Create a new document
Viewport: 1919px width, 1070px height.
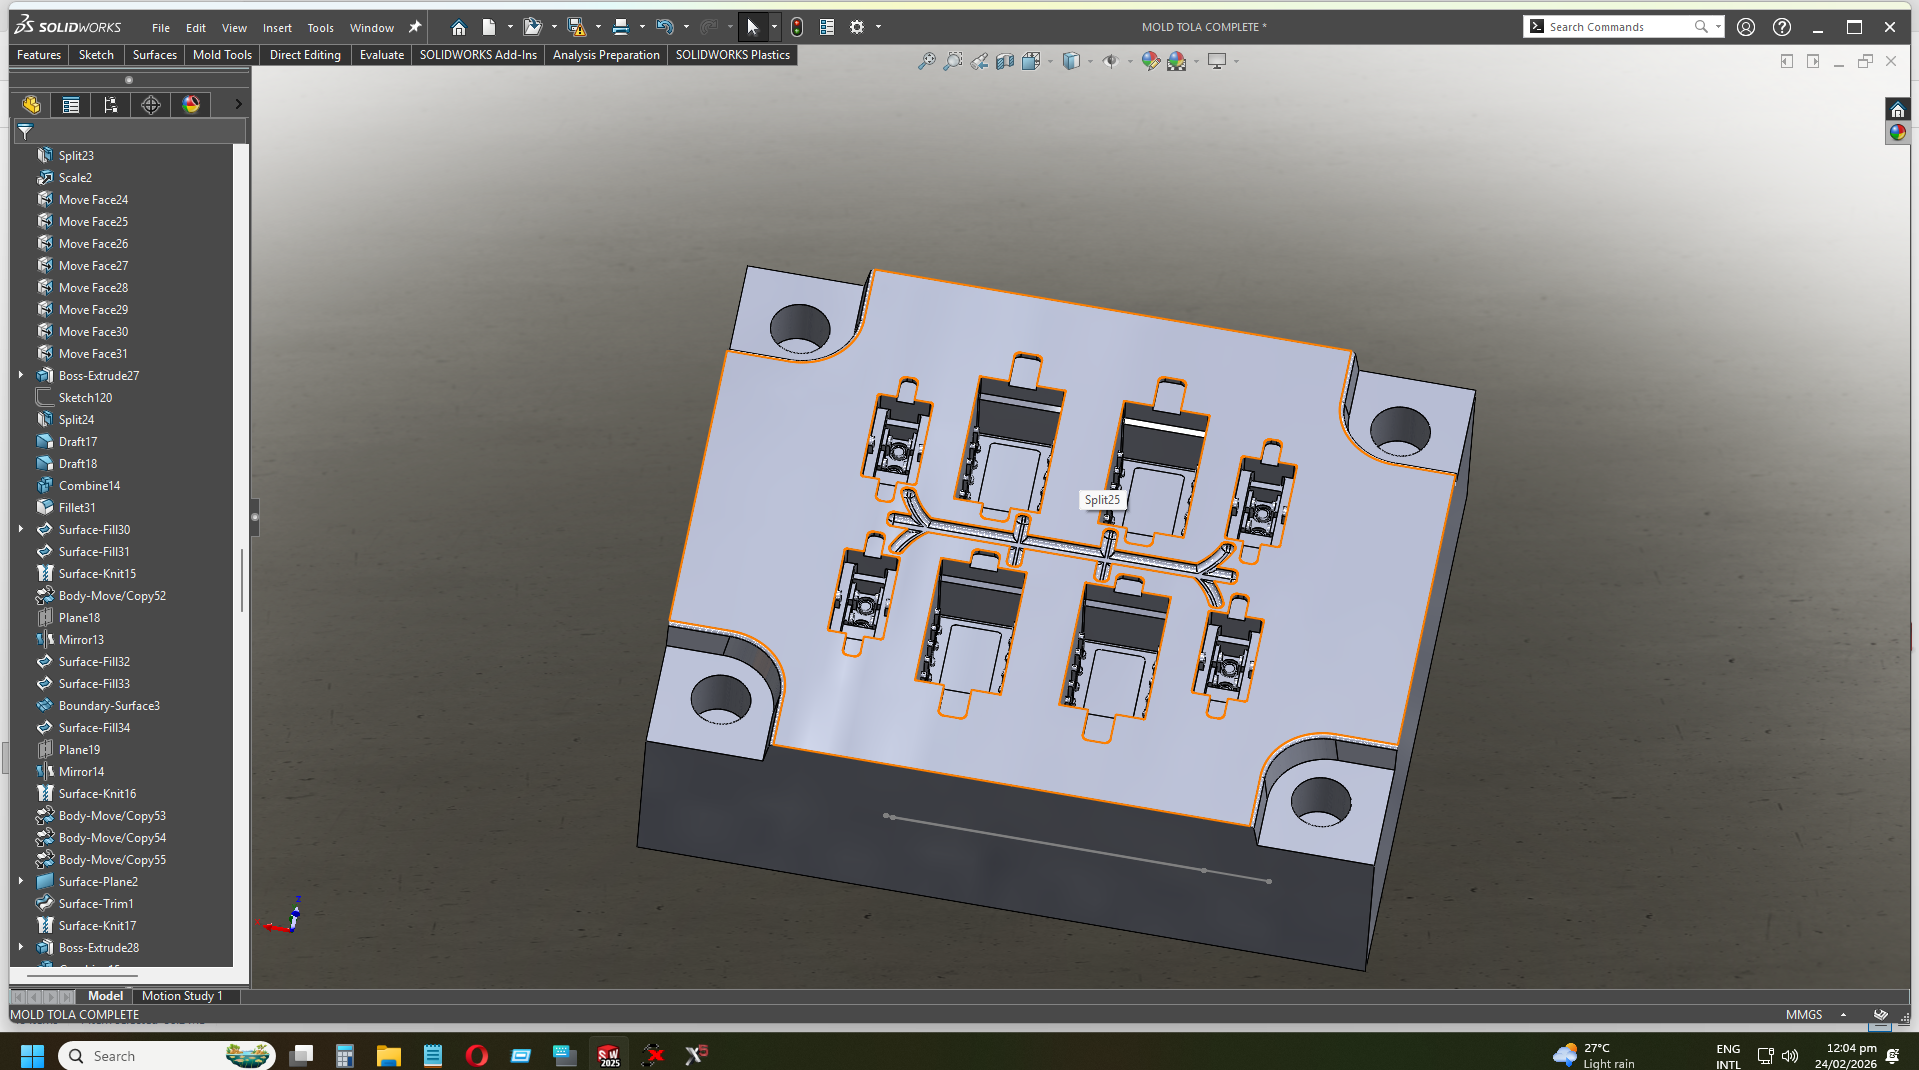(489, 27)
